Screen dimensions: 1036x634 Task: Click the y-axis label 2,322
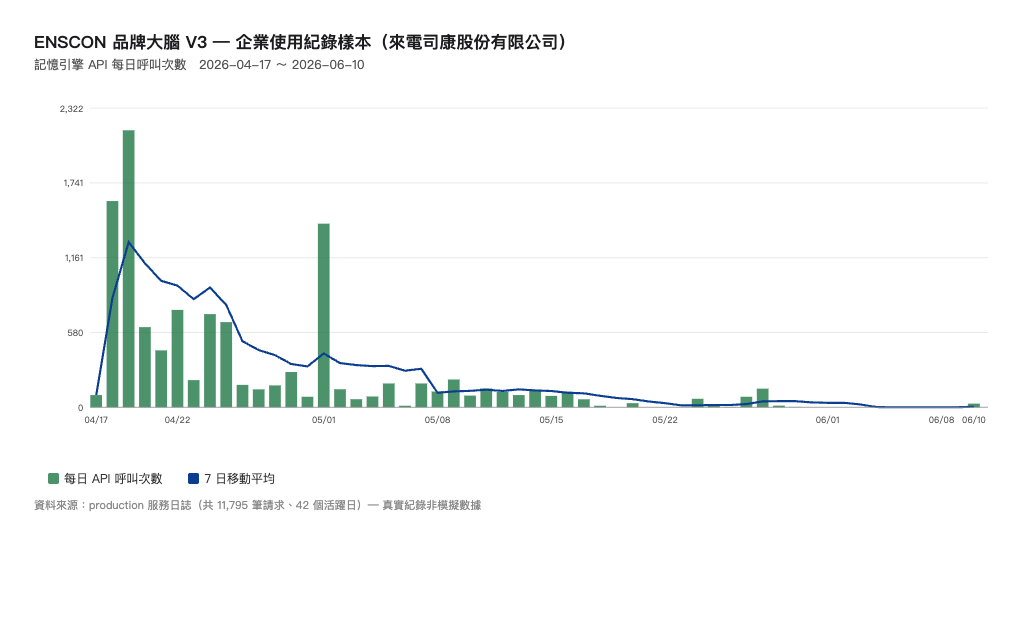(x=71, y=108)
